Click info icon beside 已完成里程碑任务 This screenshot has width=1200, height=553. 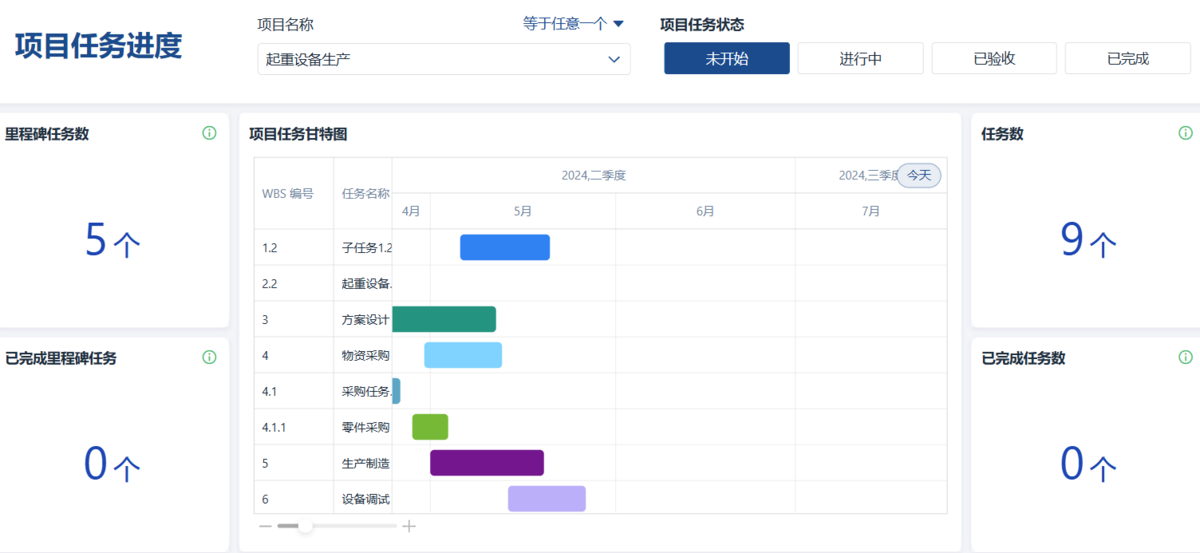click(x=209, y=357)
